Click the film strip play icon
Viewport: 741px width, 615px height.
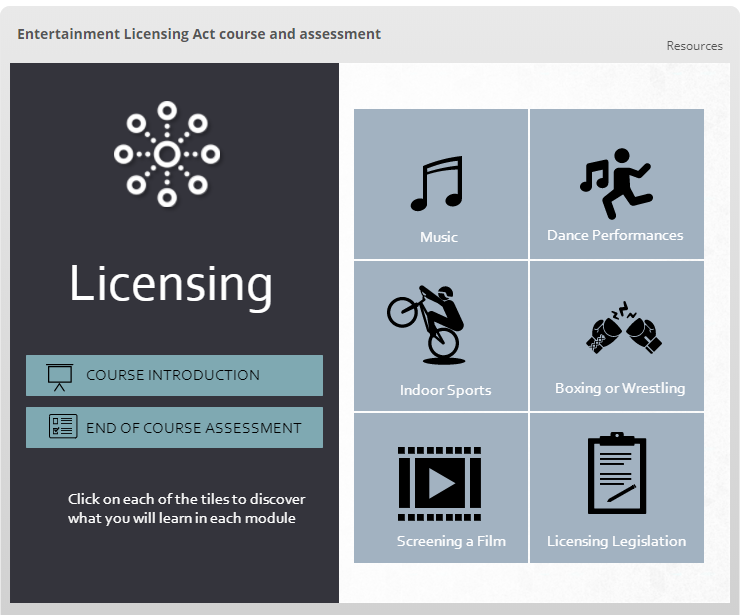point(439,484)
